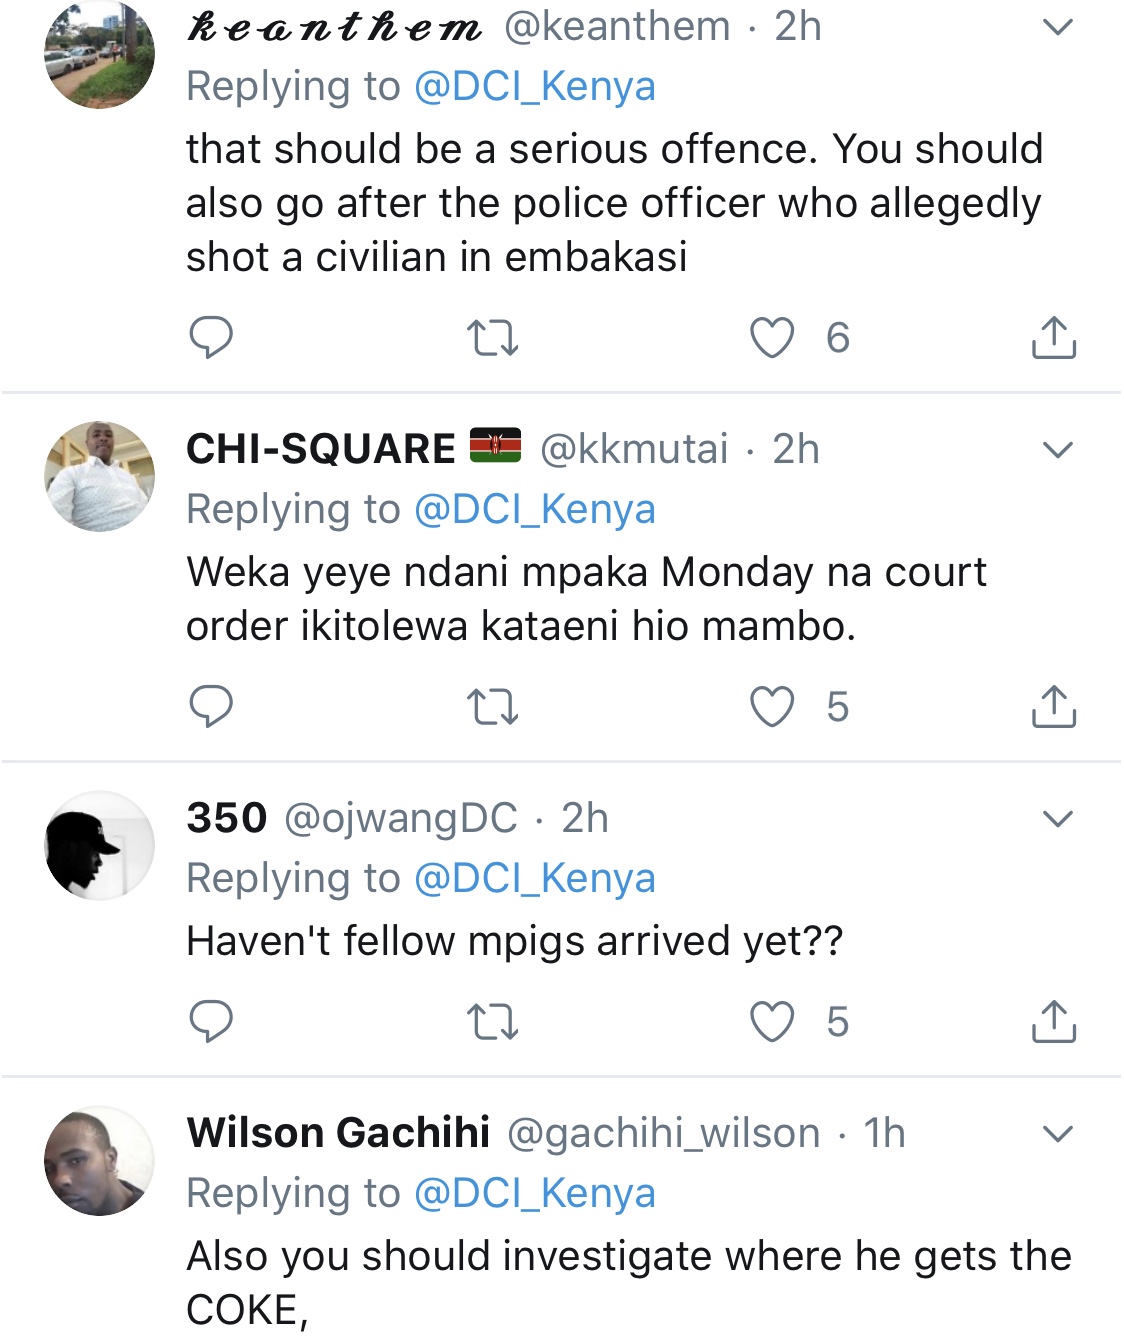Open chevron menu on the 350 tweet

coord(1057,819)
